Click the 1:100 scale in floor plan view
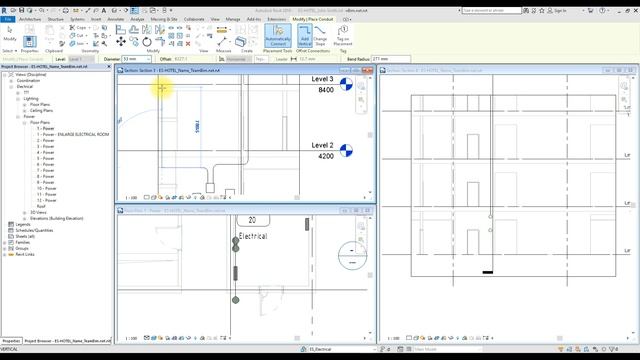The width and height of the screenshot is (640, 360). click(131, 338)
